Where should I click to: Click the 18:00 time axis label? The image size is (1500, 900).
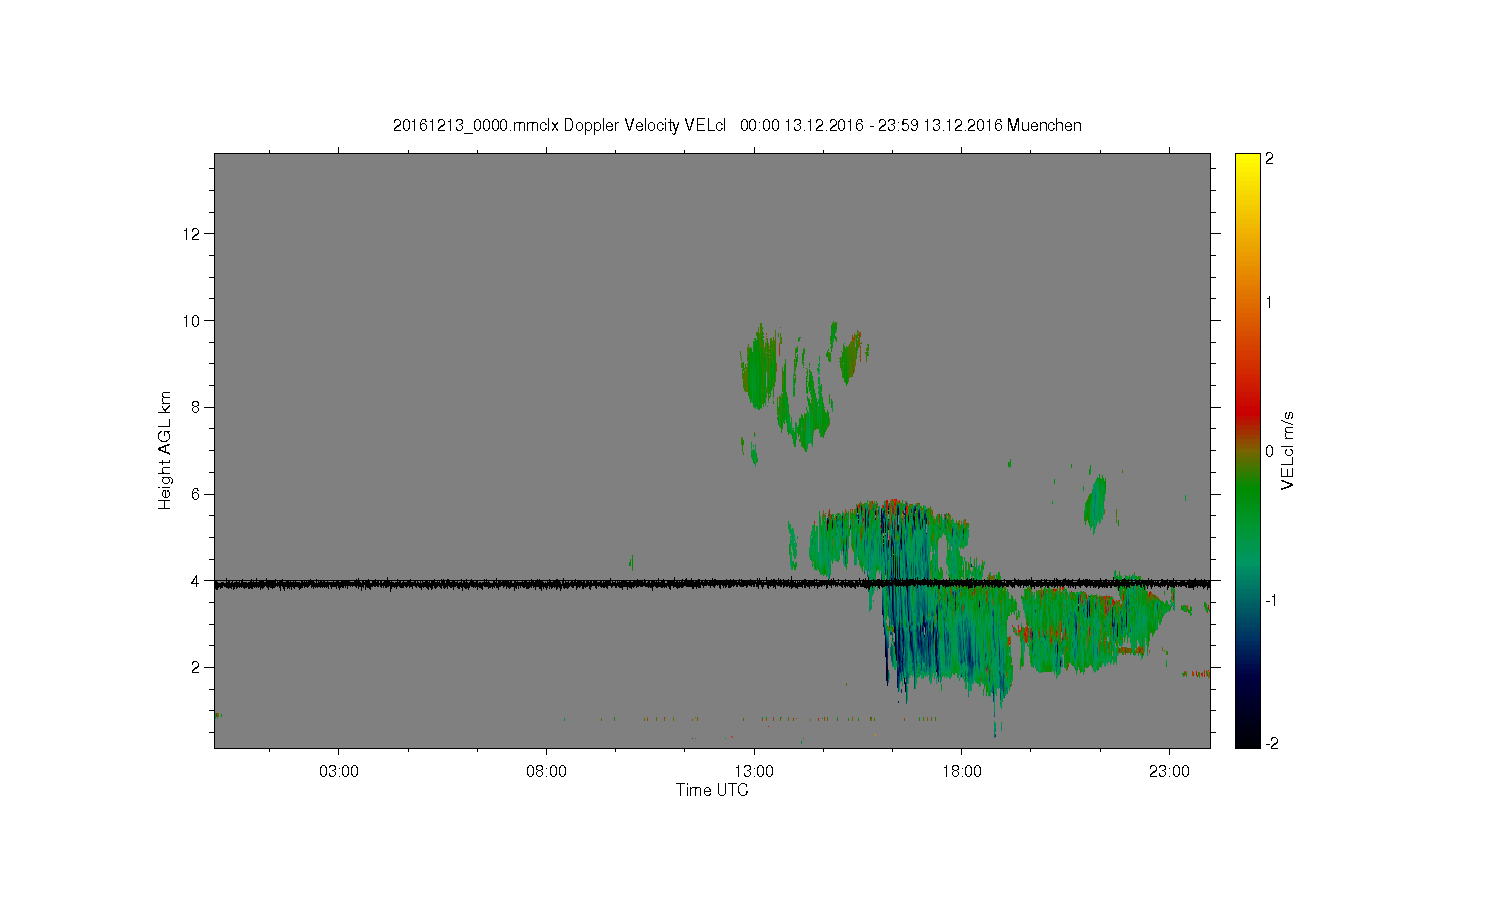coord(962,772)
